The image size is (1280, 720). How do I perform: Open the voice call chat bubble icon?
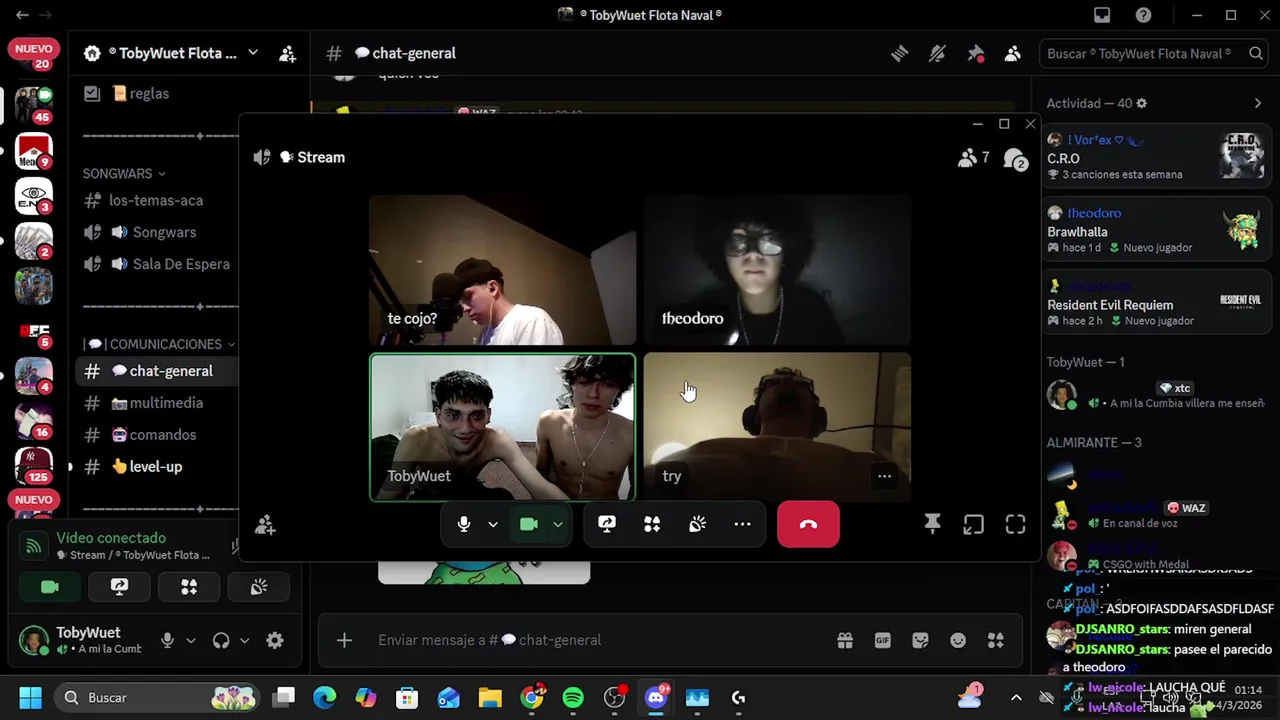1015,159
